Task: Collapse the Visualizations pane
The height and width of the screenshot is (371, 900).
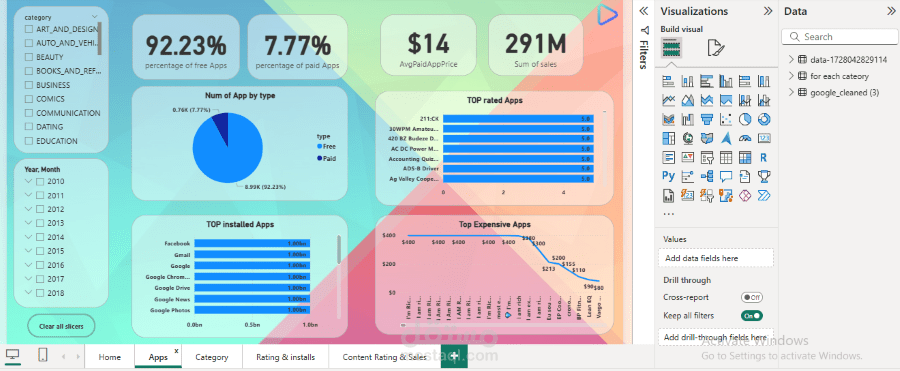Action: pos(767,11)
